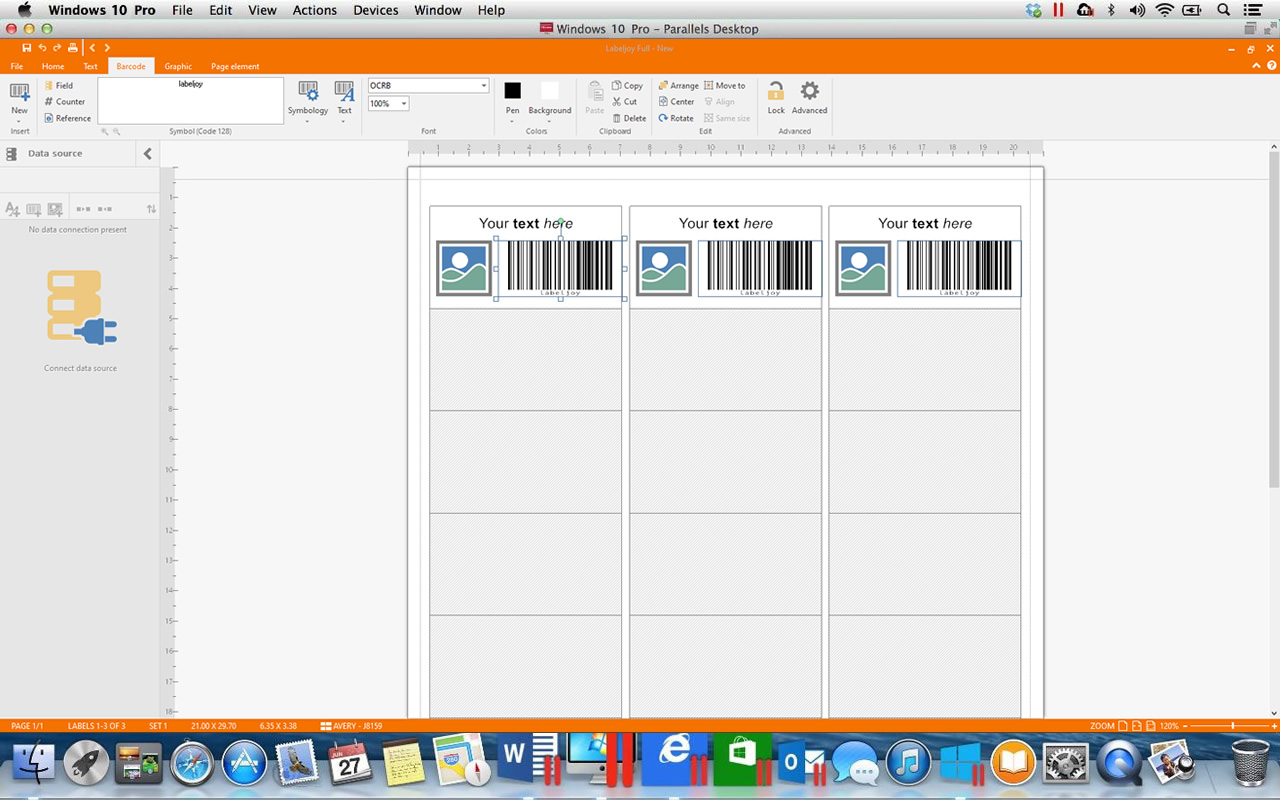This screenshot has width=1280, height=800.
Task: Click the Spotlight search icon in menu bar
Action: click(x=1223, y=10)
